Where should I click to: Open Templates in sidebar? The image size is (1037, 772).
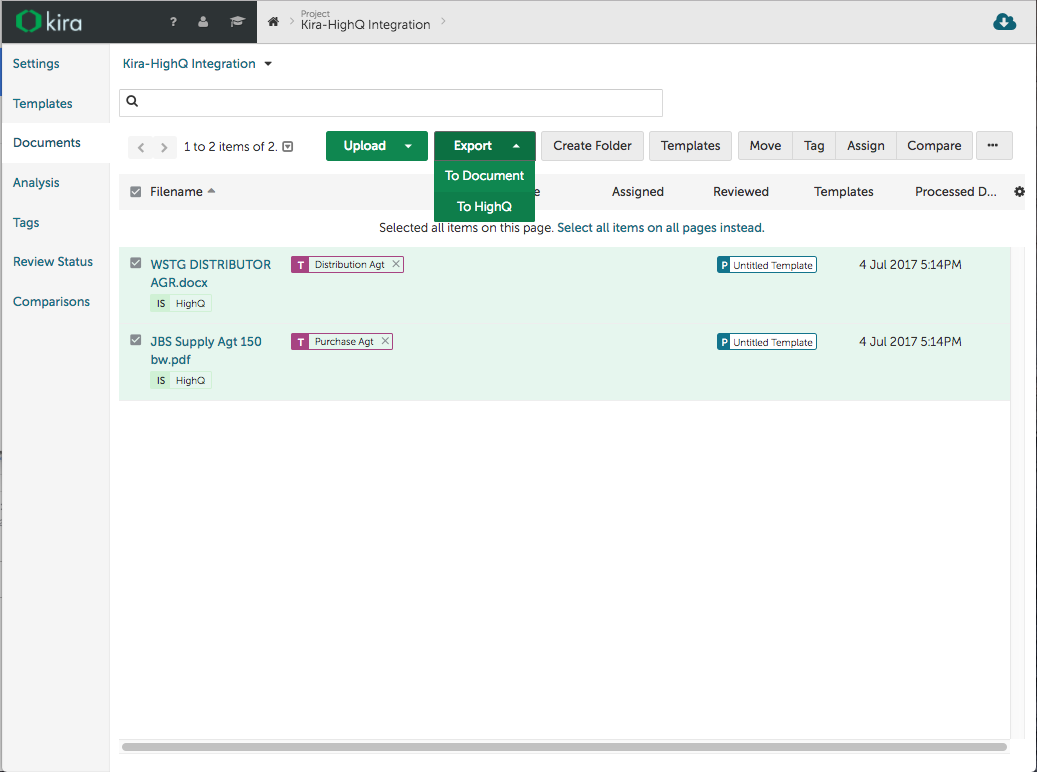pos(42,103)
